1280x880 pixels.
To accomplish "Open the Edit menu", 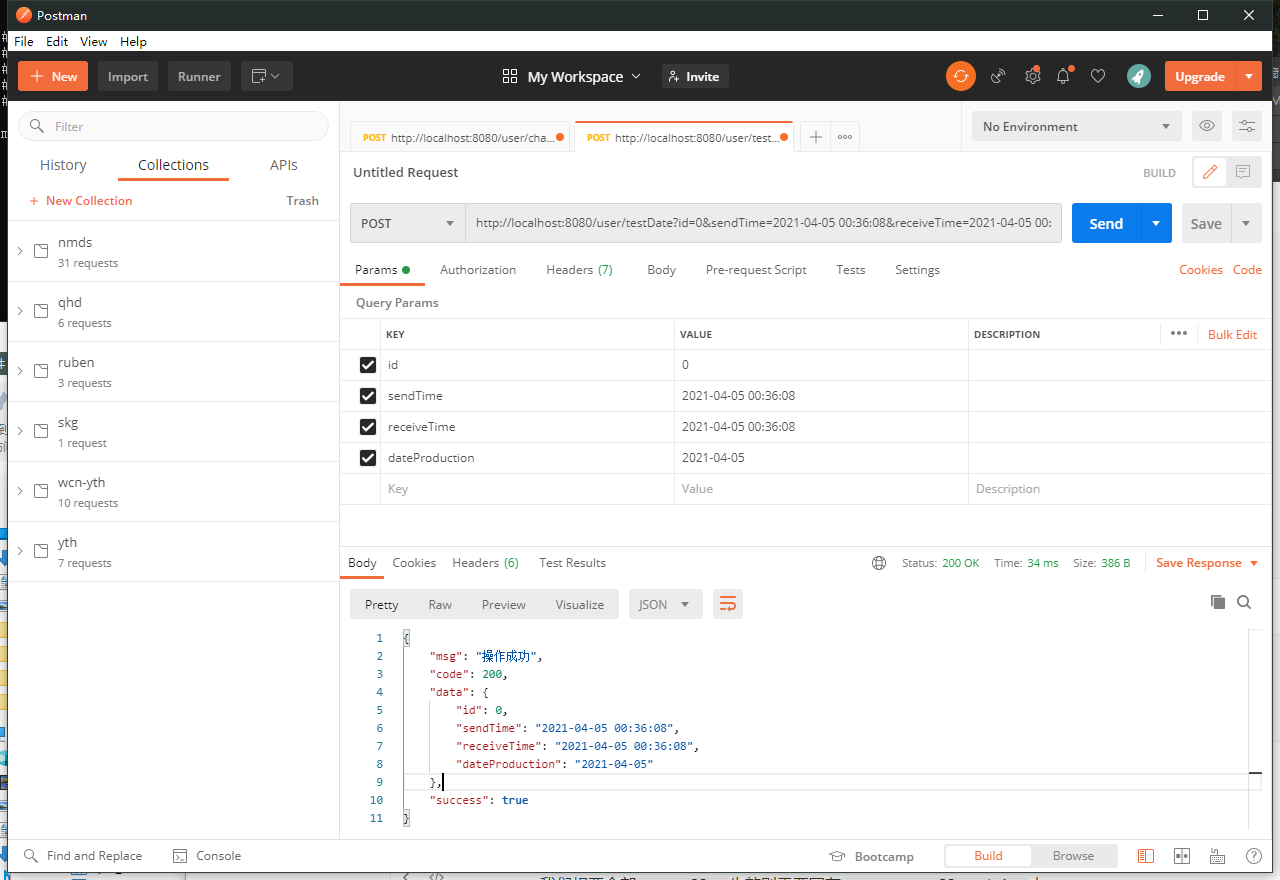I will (57, 41).
